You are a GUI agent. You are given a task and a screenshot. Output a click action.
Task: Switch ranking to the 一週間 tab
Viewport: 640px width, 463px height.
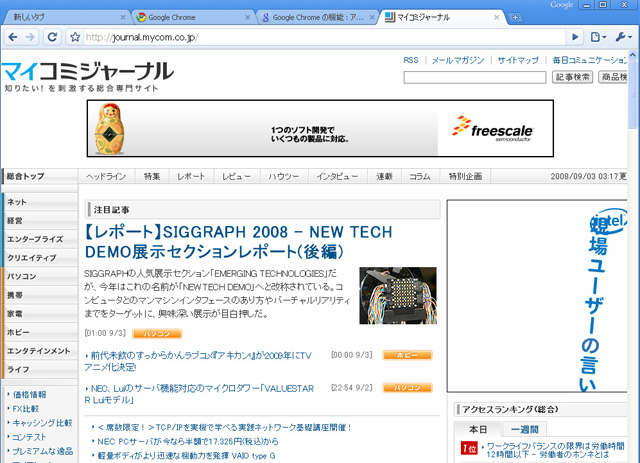pyautogui.click(x=524, y=430)
